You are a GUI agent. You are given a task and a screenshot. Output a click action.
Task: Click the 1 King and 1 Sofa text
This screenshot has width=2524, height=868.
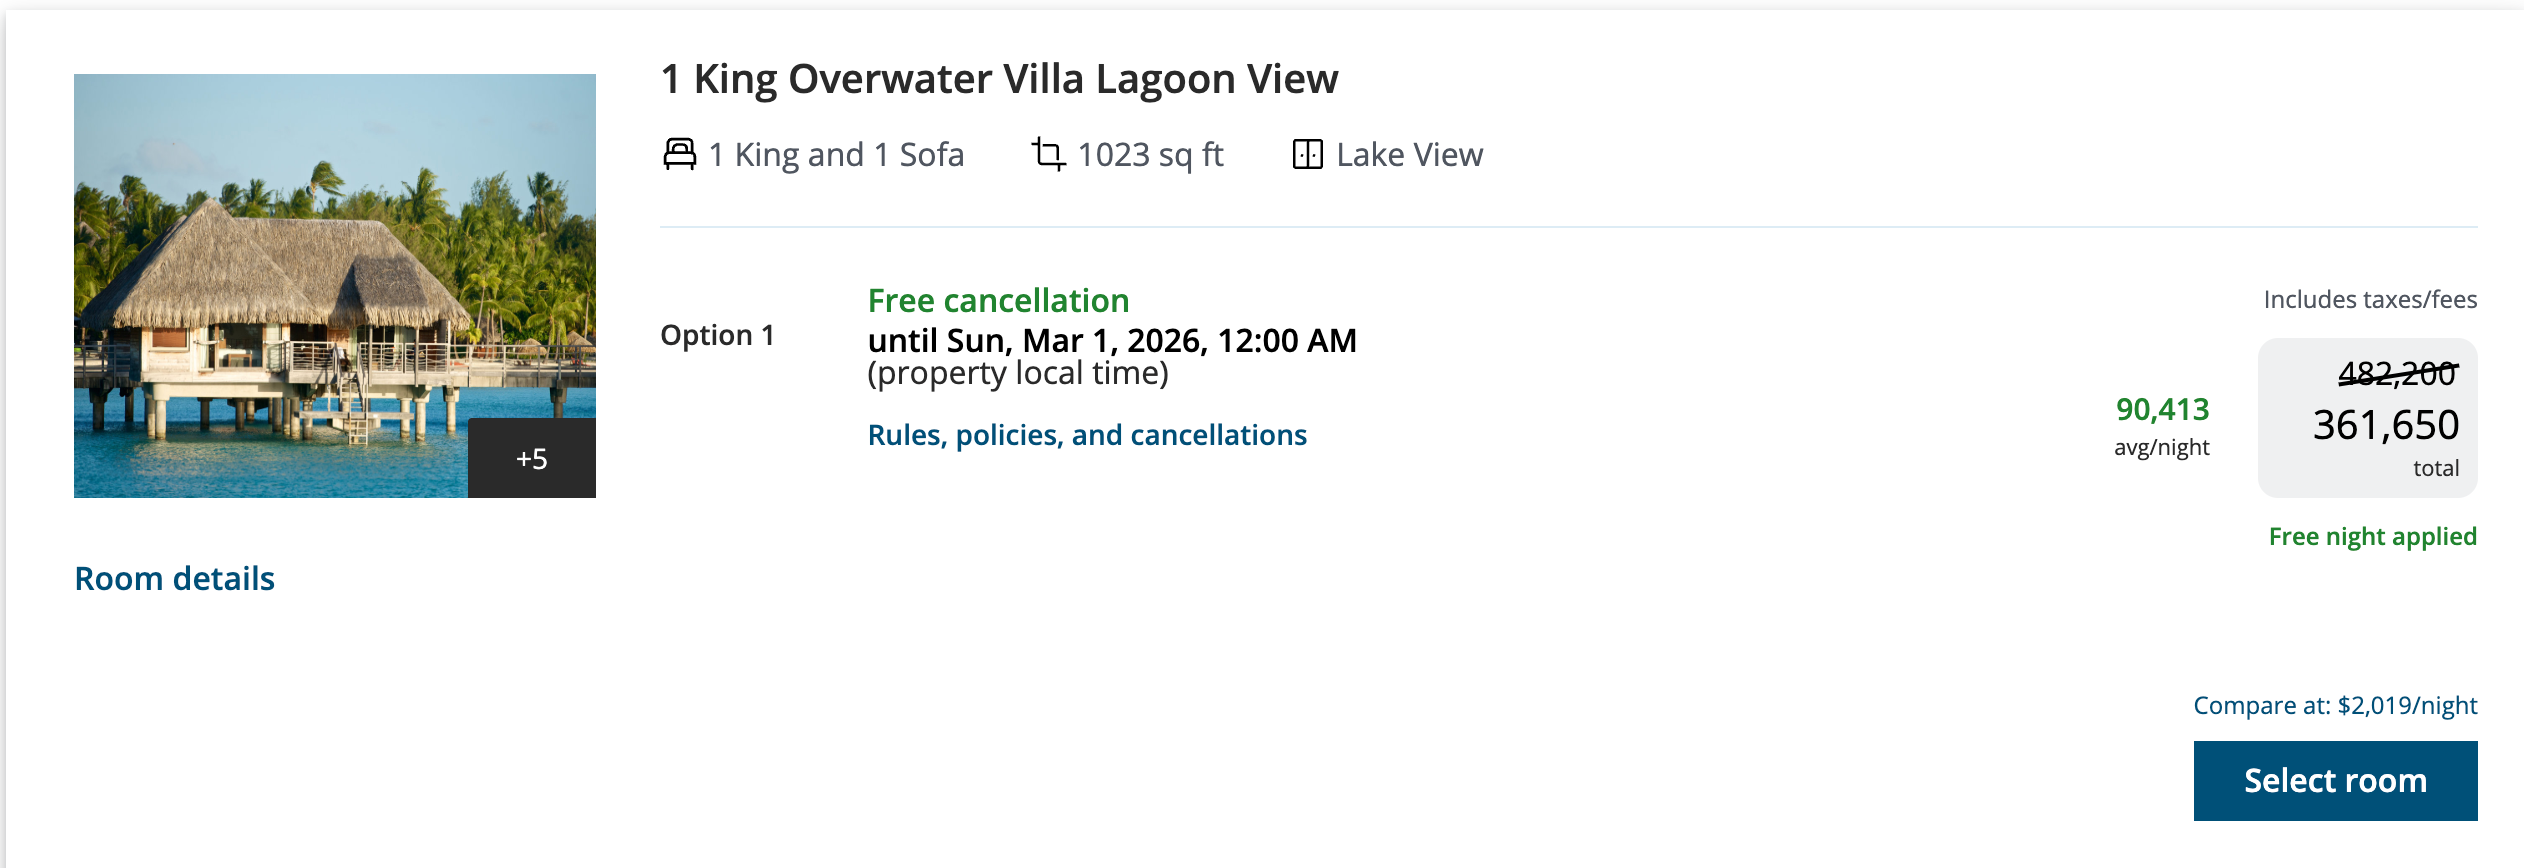(836, 154)
